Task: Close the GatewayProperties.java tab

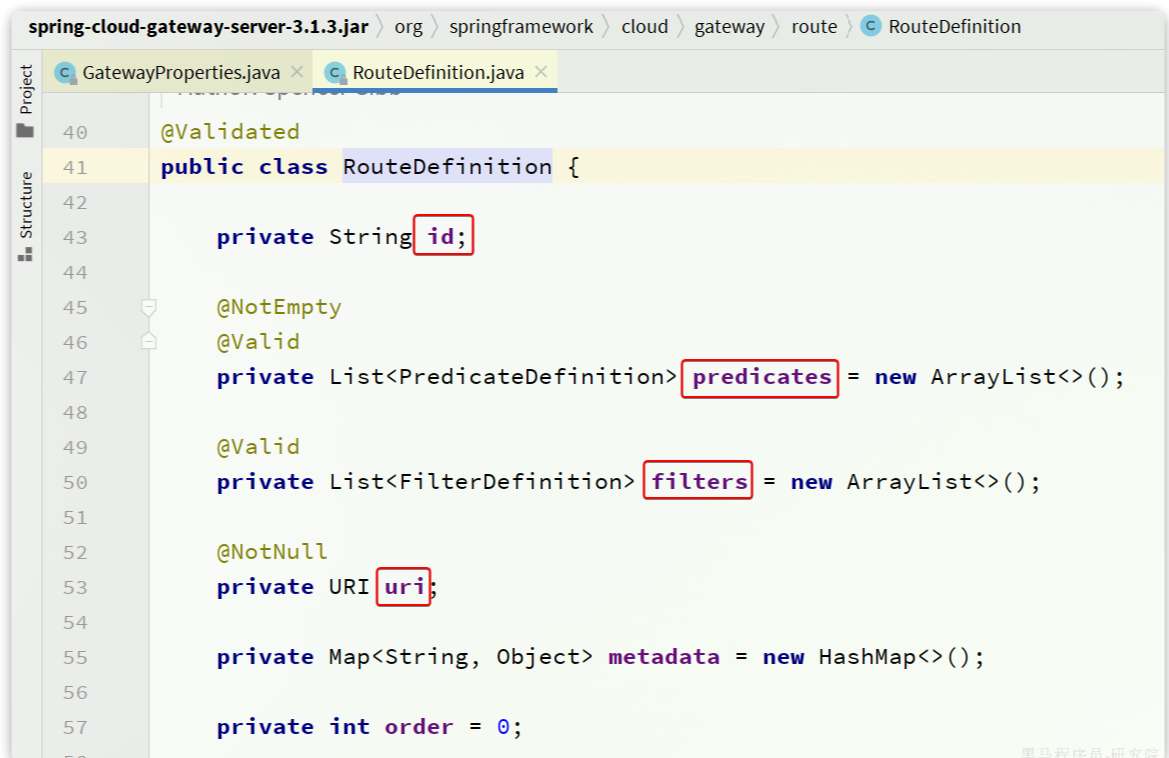Action: pos(296,72)
